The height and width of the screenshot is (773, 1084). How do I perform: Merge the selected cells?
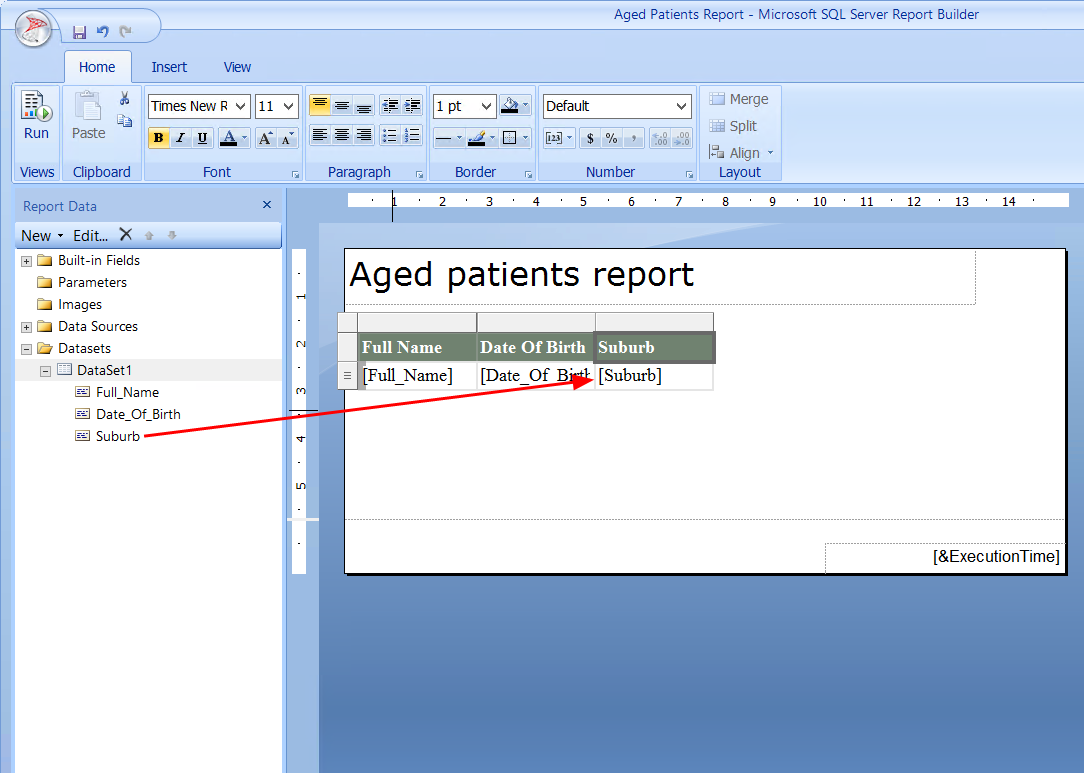[738, 99]
